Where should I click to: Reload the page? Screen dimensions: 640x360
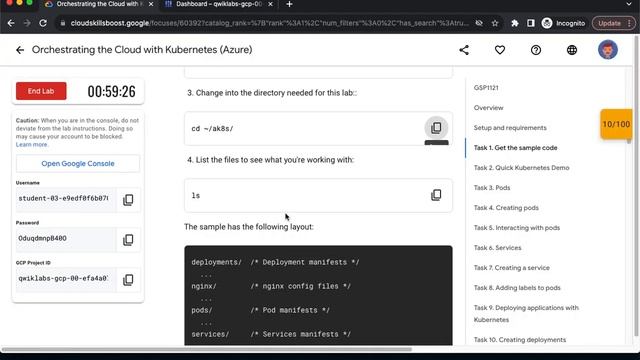tap(43, 23)
